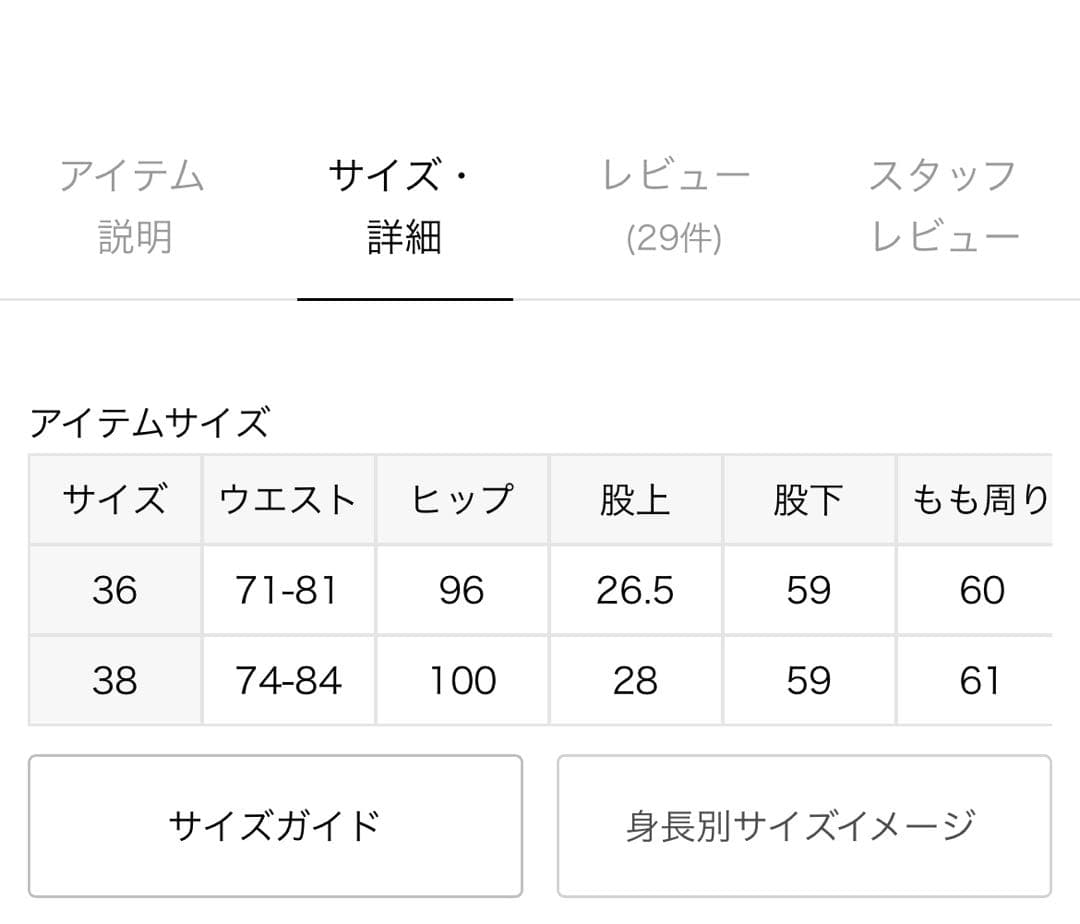Image resolution: width=1080 pixels, height=924 pixels.
Task: Select the waist value 71-81
Action: pos(287,590)
